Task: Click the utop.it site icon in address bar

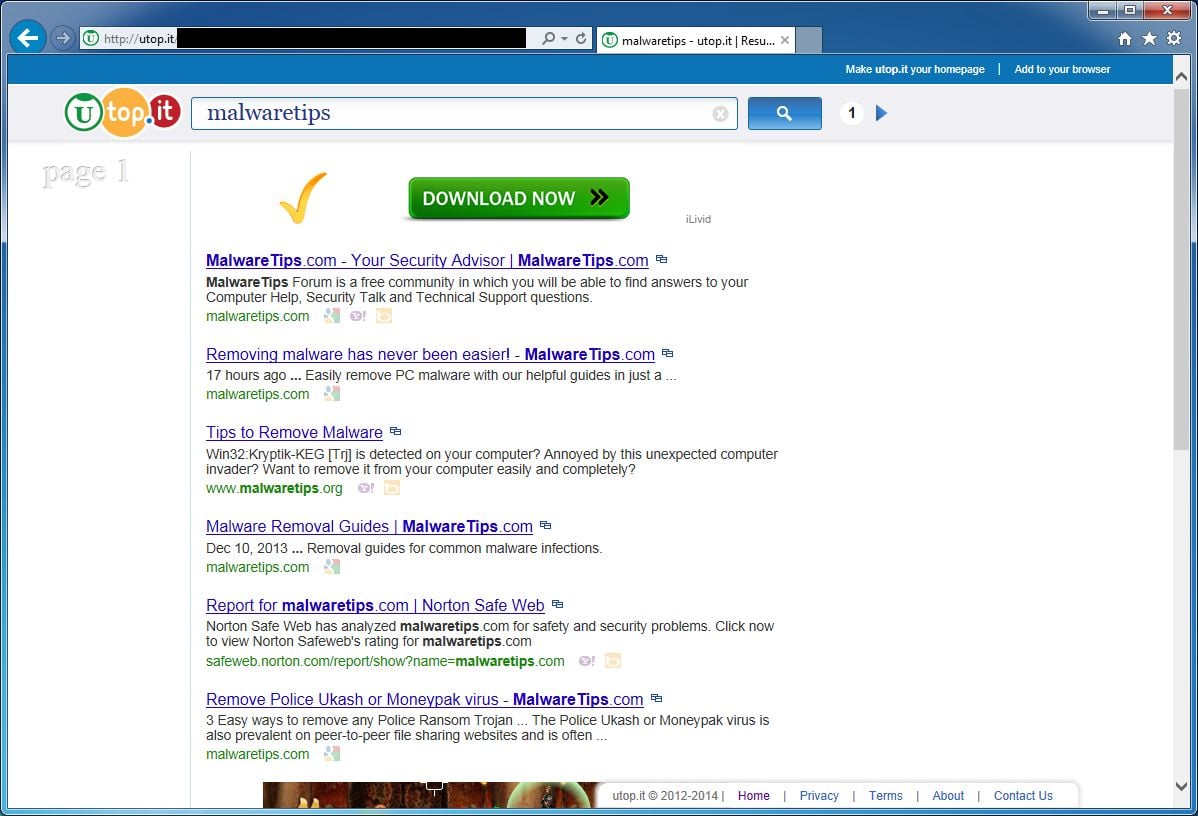Action: click(91, 38)
